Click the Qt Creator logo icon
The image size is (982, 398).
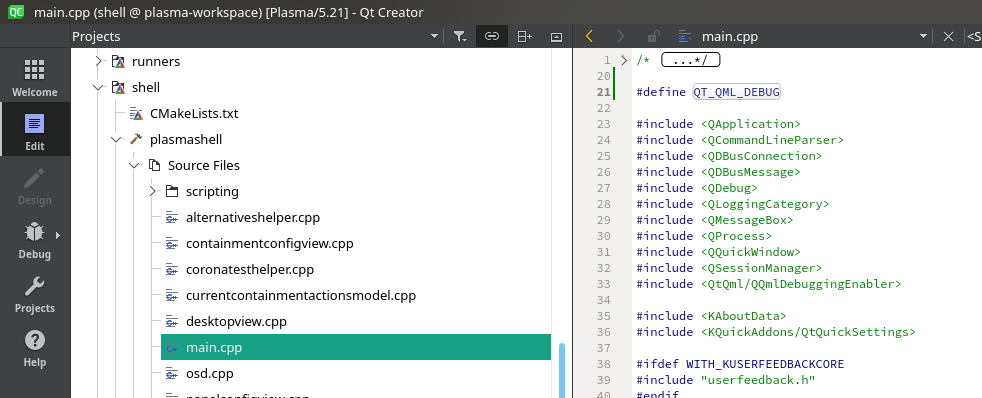coord(16,11)
